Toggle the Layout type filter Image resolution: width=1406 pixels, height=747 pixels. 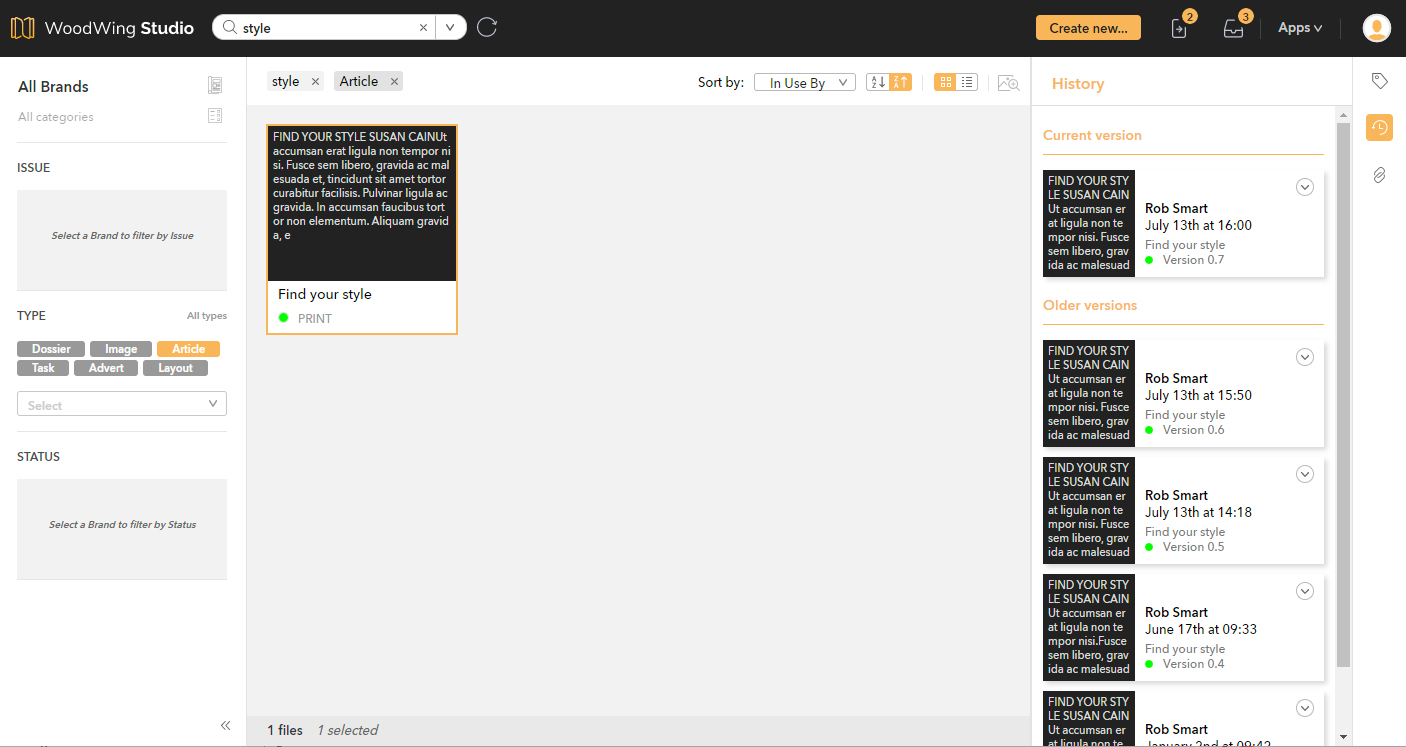[x=175, y=368]
